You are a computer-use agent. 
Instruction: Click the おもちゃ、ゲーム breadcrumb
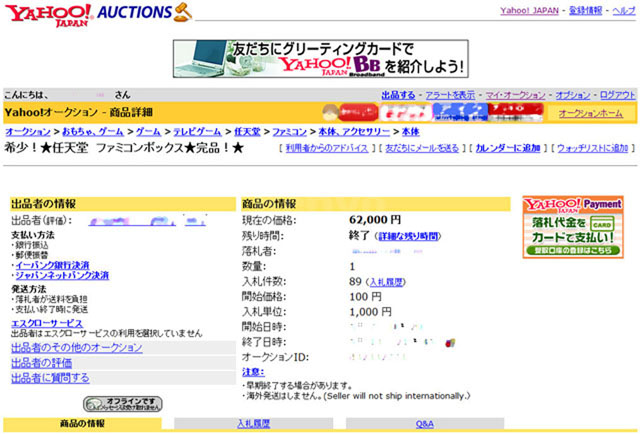93,131
